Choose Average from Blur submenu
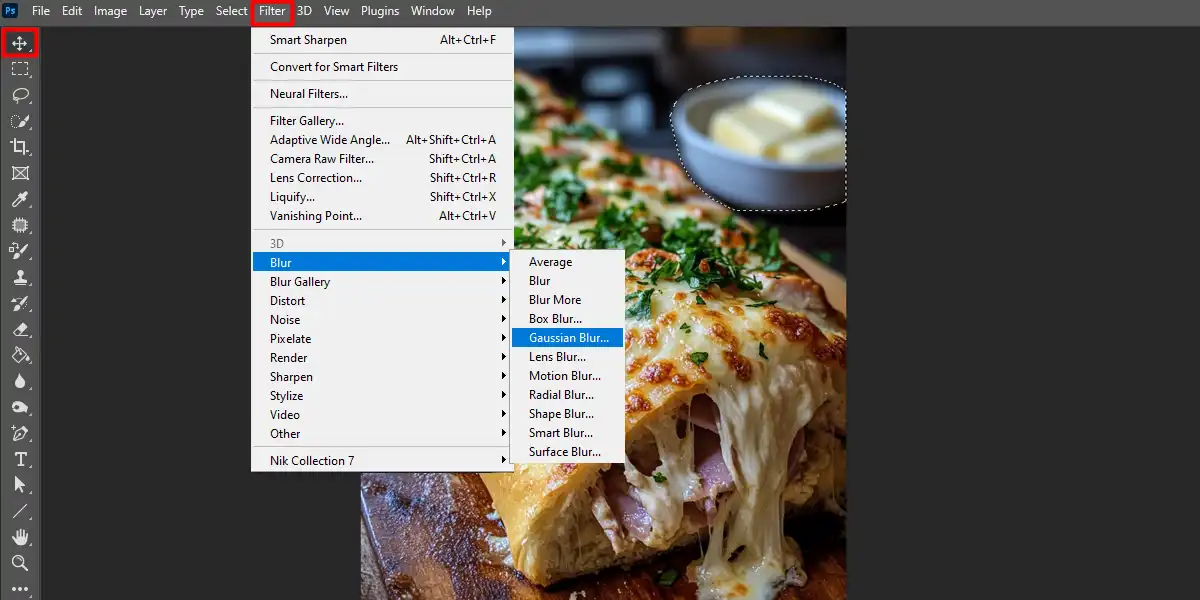The height and width of the screenshot is (600, 1200). (568, 262)
